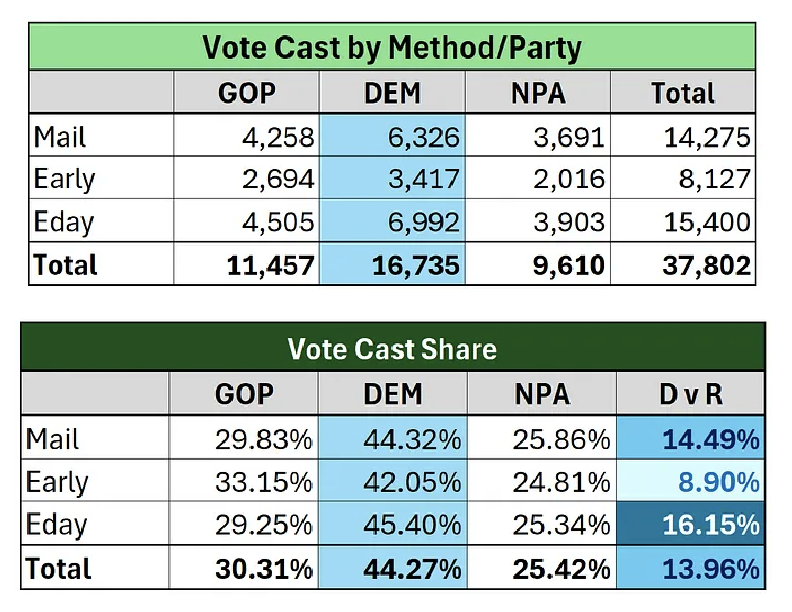The image size is (792, 612).
Task: Select the NPA header in the top table
Action: [x=537, y=94]
